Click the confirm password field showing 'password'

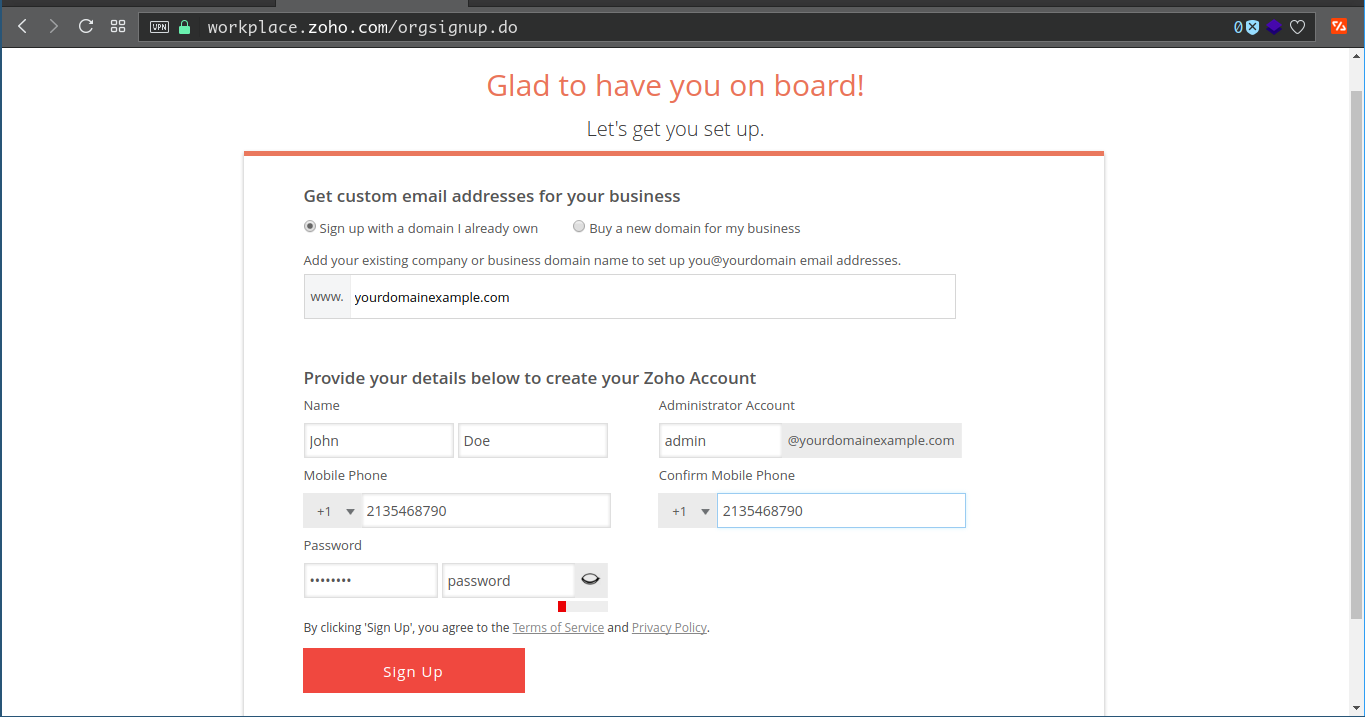(x=508, y=581)
